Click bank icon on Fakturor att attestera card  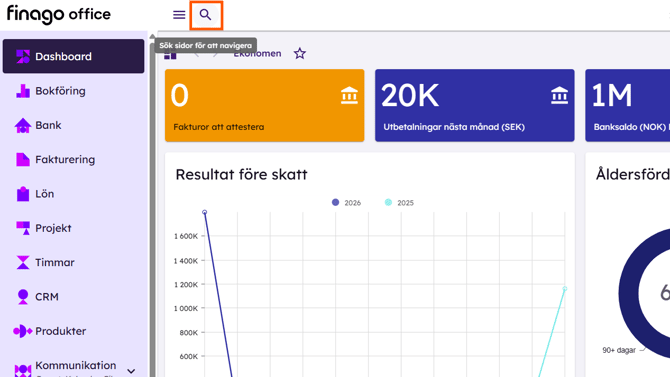[x=349, y=95]
